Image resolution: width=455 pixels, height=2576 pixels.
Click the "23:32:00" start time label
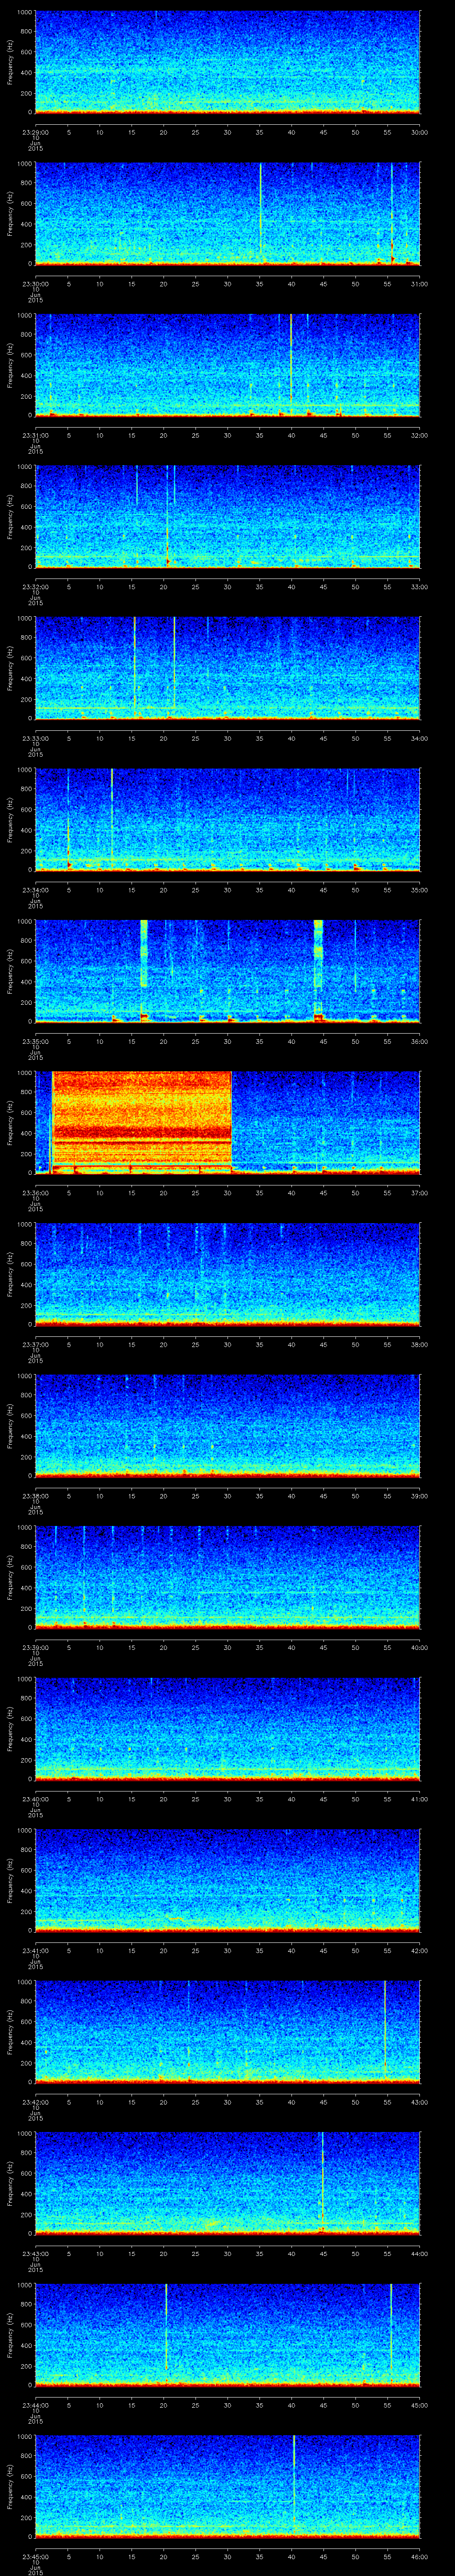[35, 587]
